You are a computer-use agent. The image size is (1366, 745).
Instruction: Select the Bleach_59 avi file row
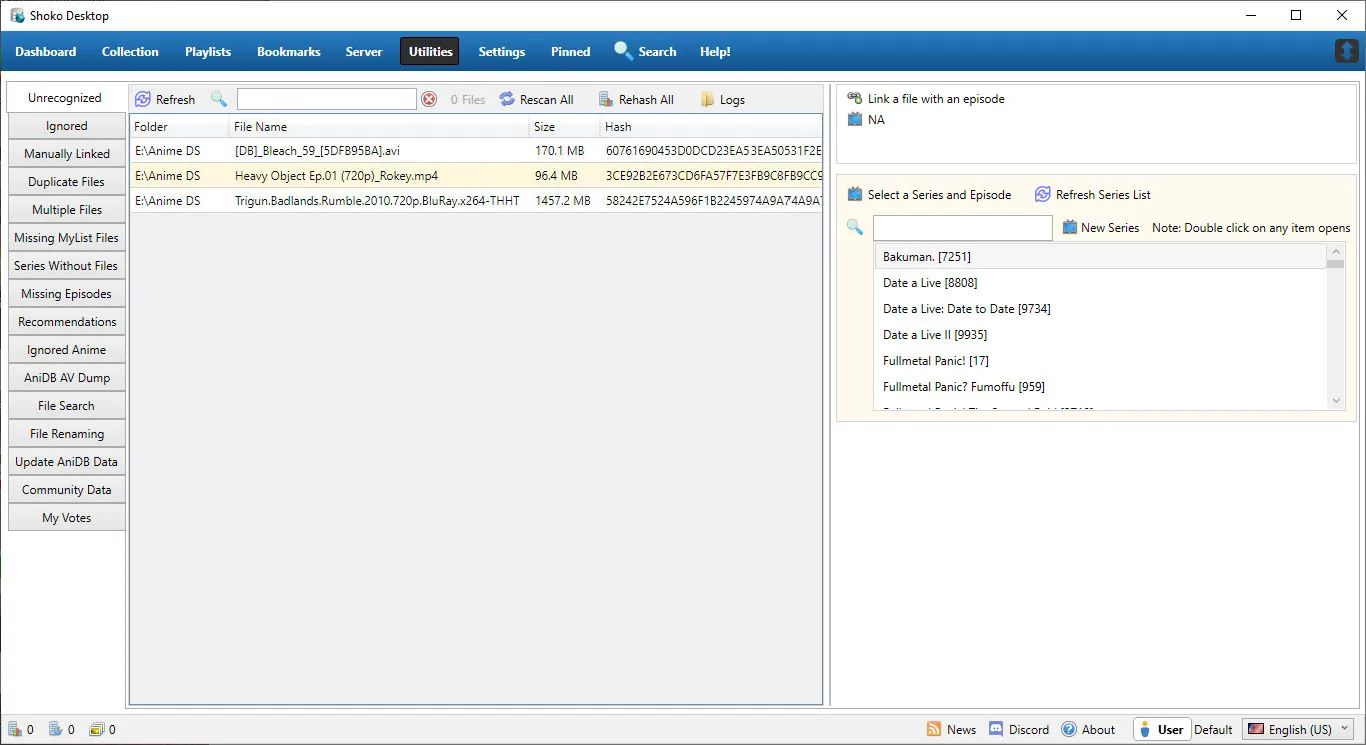(476, 151)
